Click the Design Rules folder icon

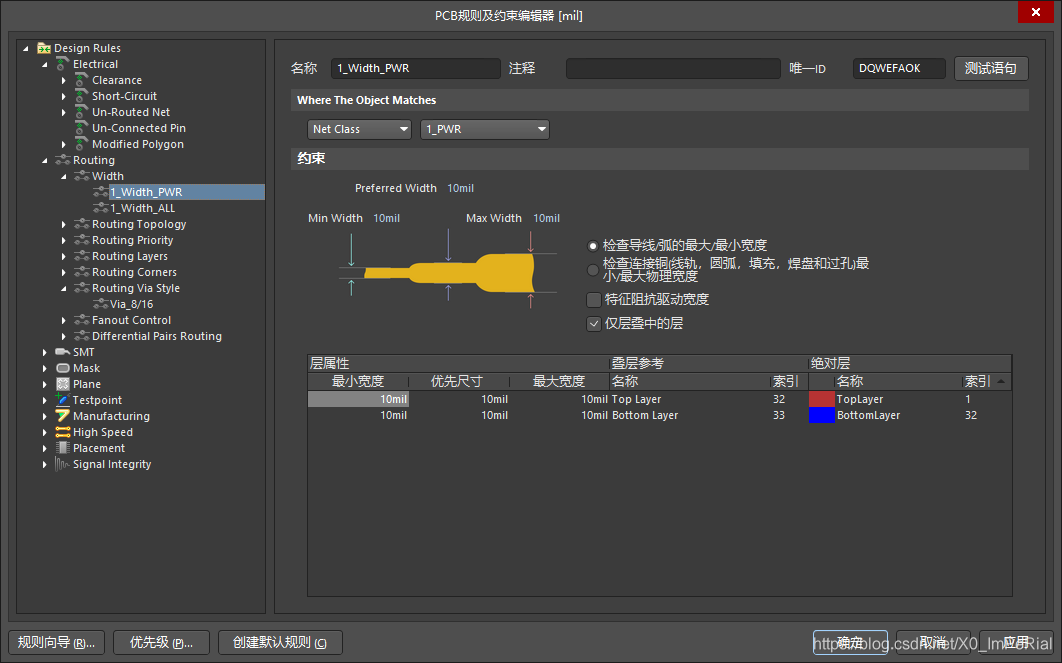pos(44,48)
